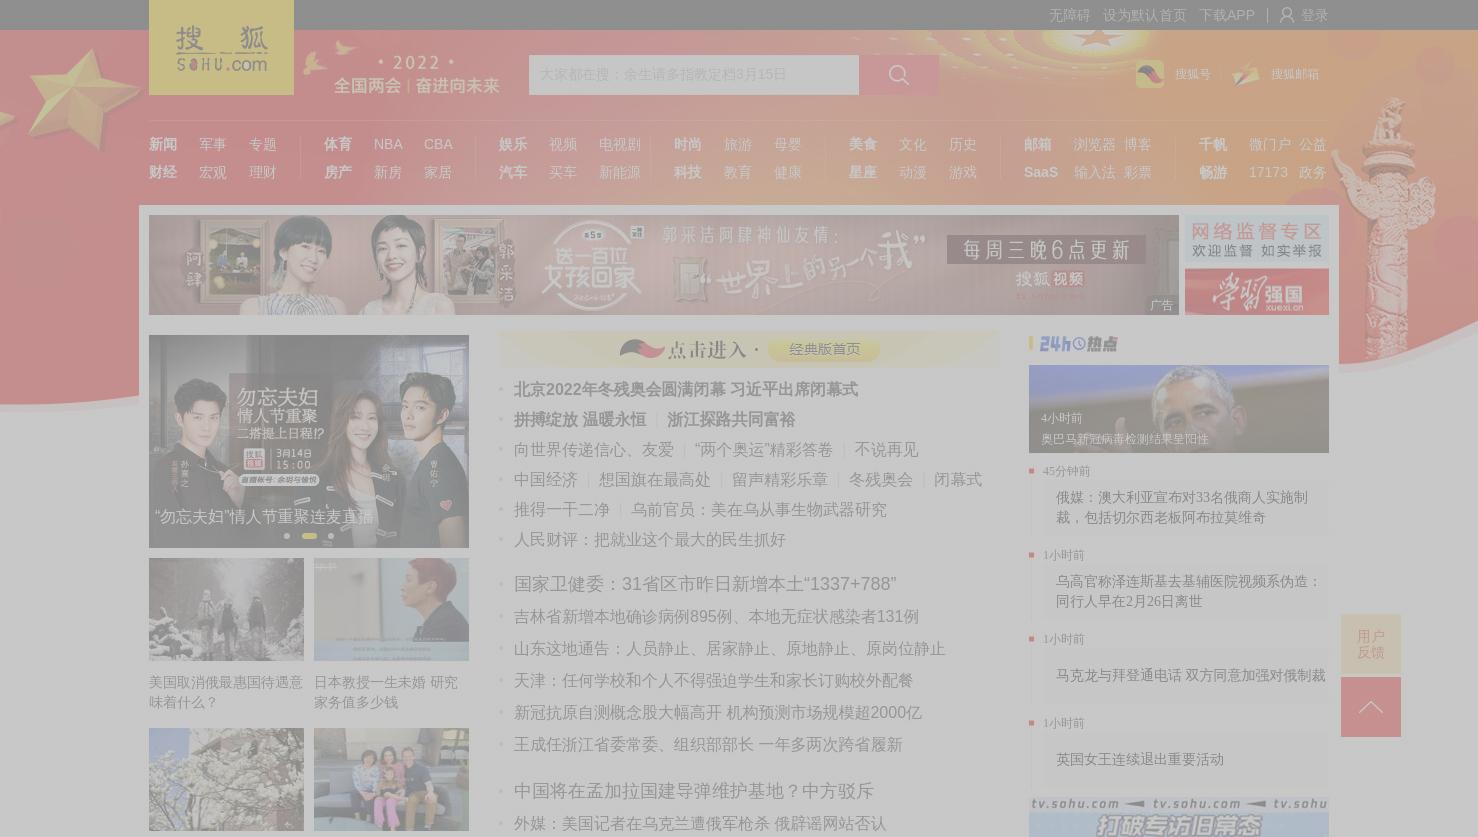Go to CBA section
This screenshot has height=837, width=1478.
[x=438, y=144]
